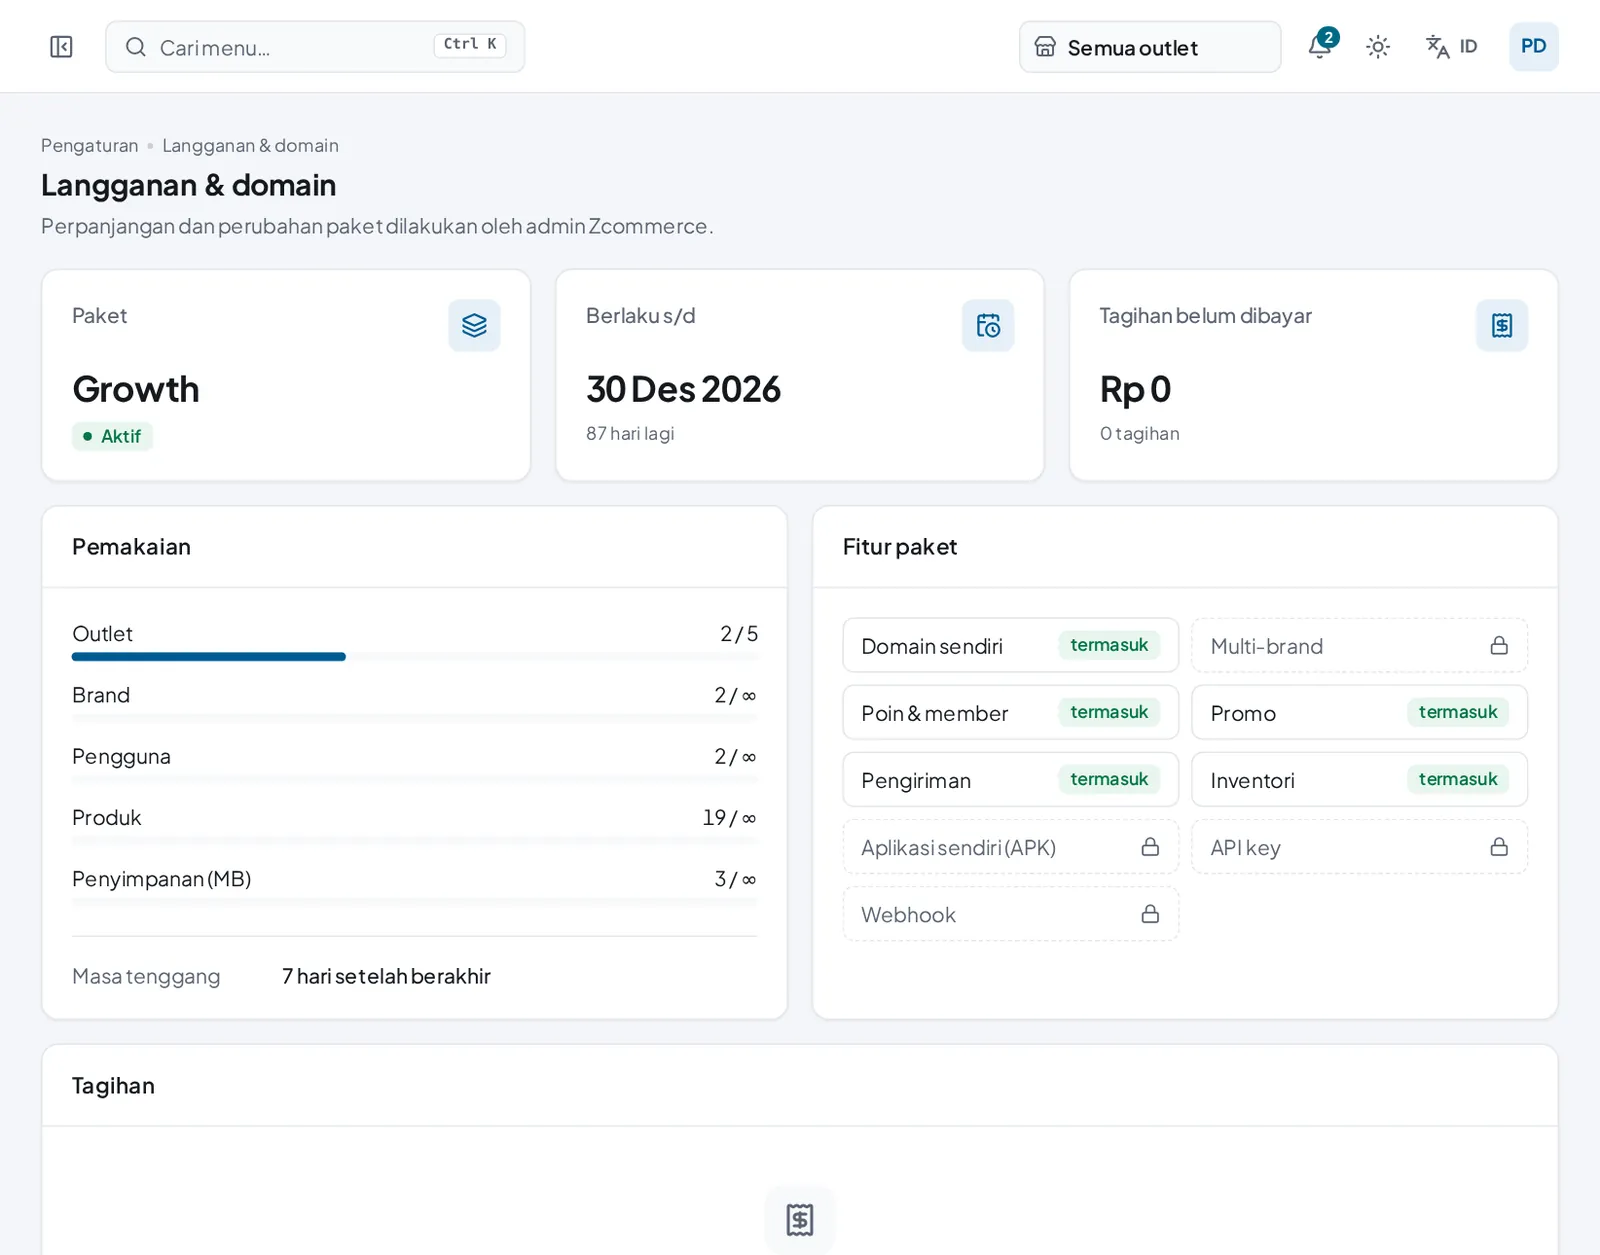Click the empty Tagihan receipt icon

point(800,1220)
